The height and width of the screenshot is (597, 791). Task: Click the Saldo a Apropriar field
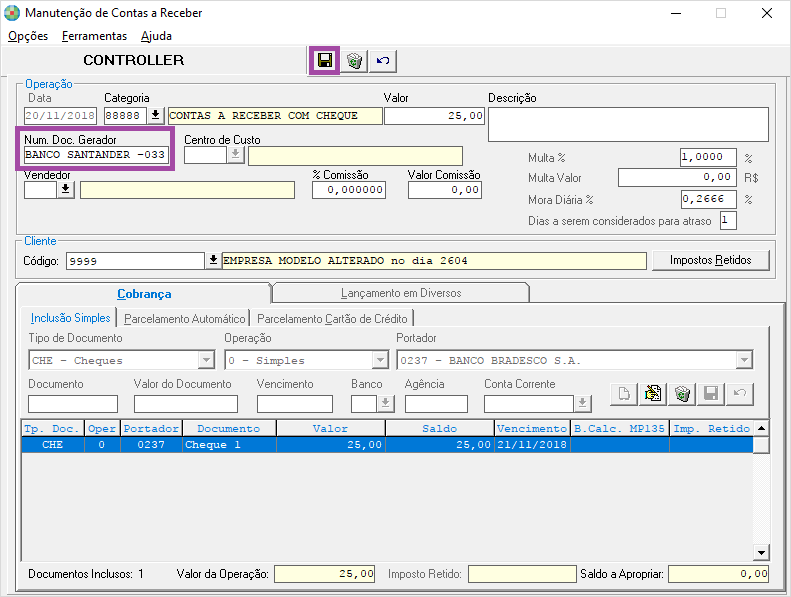point(718,574)
